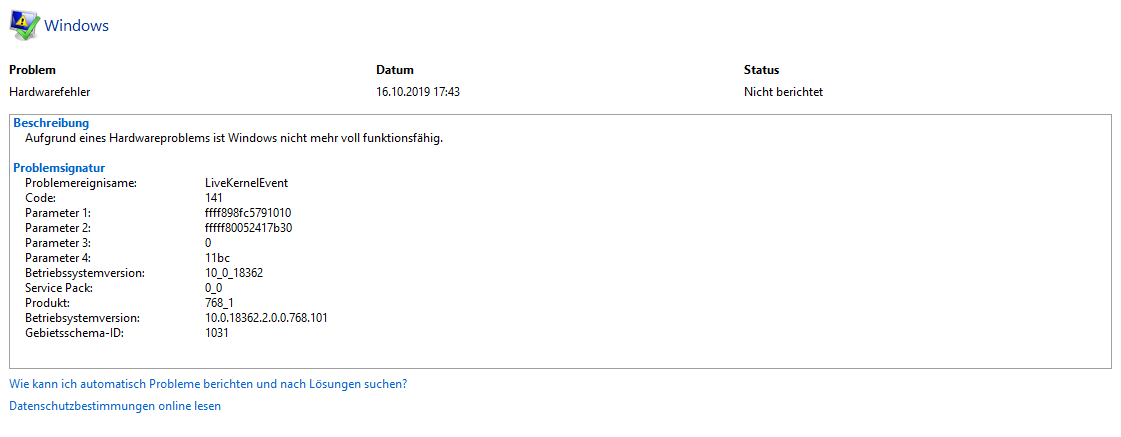This screenshot has height=437, width=1121.
Task: Open the automatic problem reporting help link
Action: click(208, 384)
